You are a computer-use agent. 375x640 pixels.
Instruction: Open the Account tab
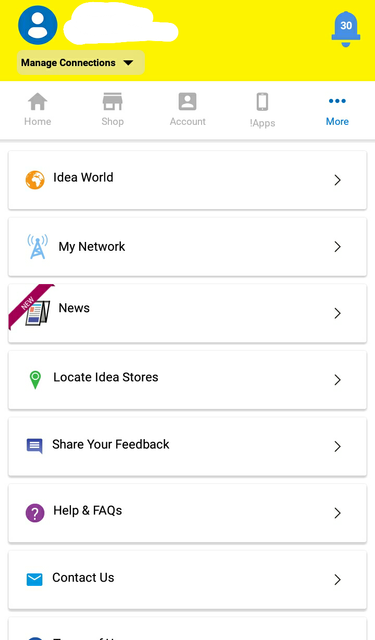pos(188,110)
